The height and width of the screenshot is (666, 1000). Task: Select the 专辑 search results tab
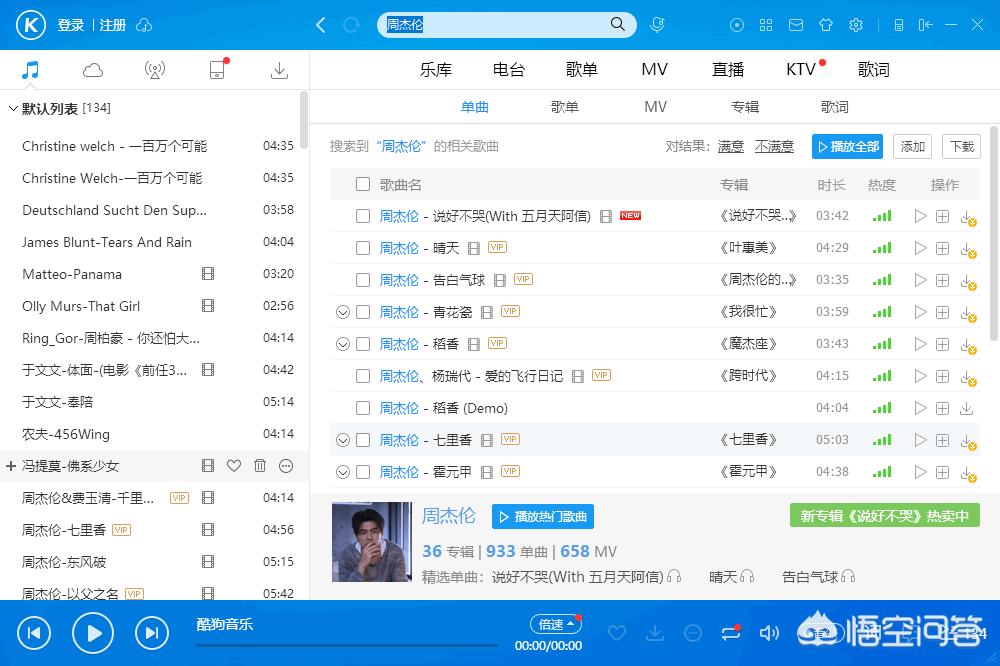point(745,107)
